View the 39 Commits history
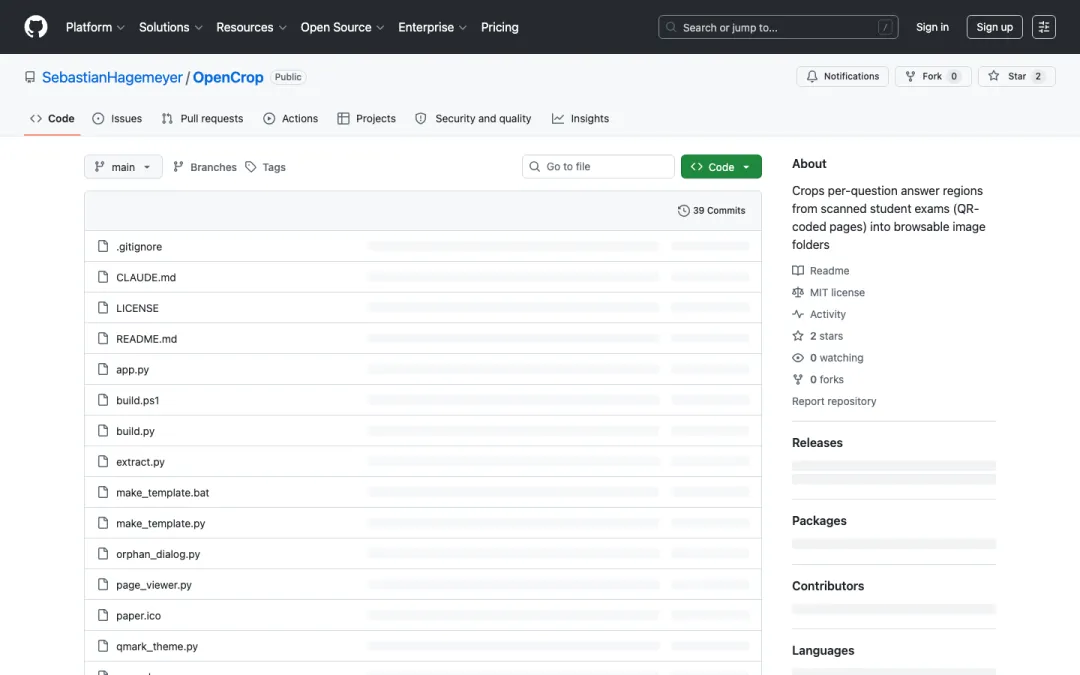 pyautogui.click(x=712, y=211)
